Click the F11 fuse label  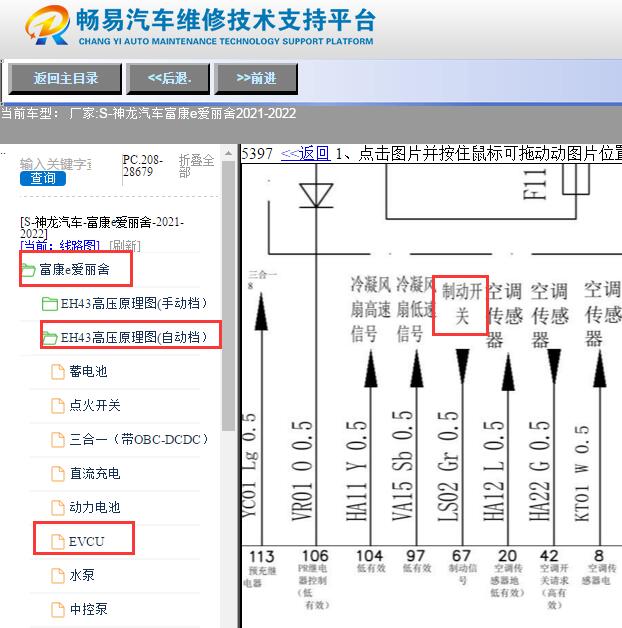(x=535, y=184)
